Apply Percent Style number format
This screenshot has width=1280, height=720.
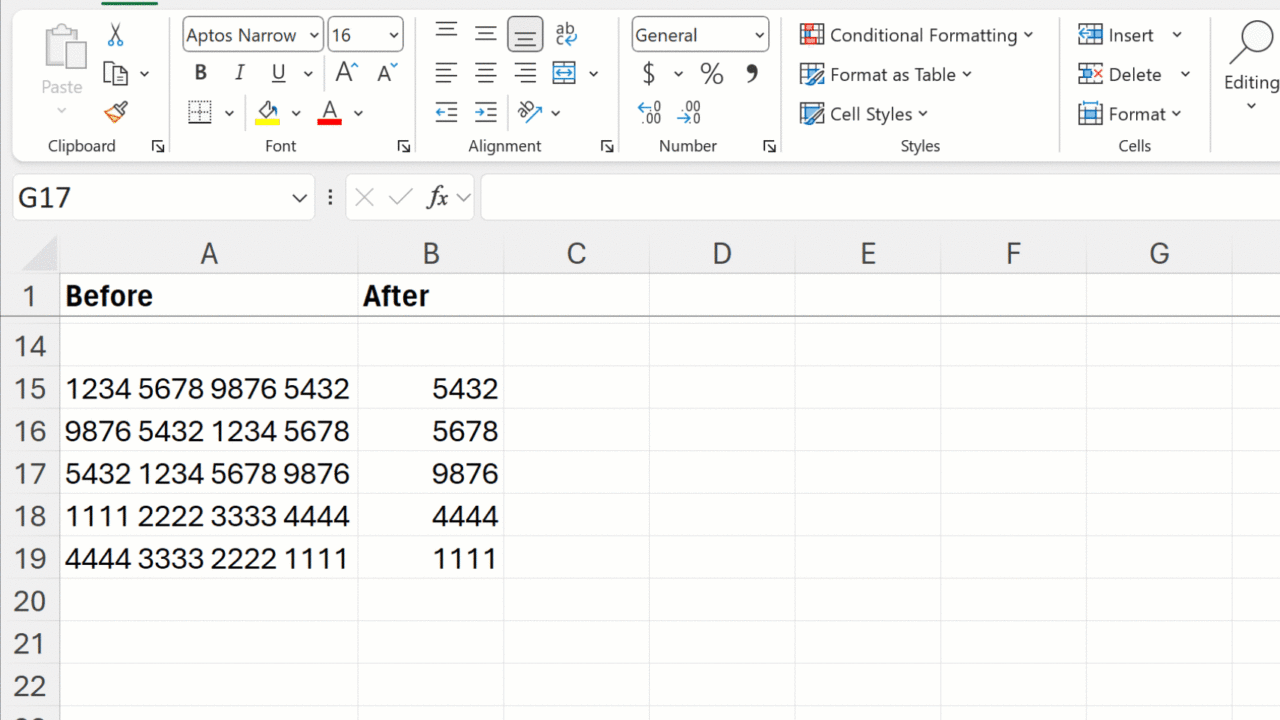(x=711, y=74)
